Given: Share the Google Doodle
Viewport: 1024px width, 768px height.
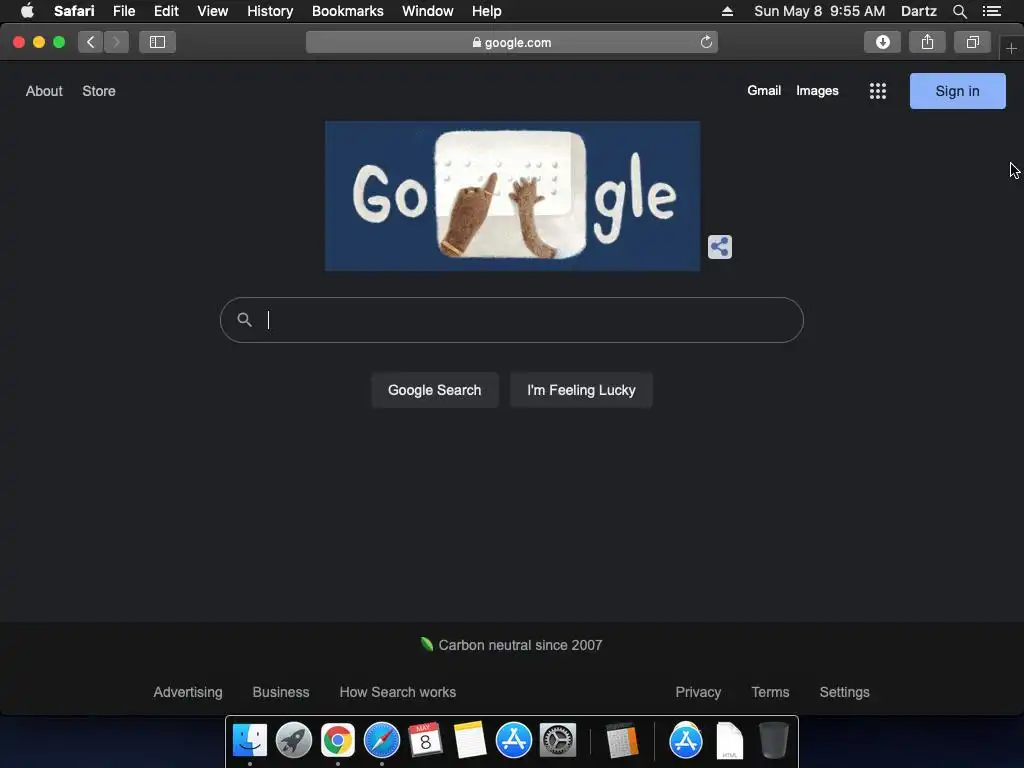Looking at the screenshot, I should pyautogui.click(x=720, y=247).
